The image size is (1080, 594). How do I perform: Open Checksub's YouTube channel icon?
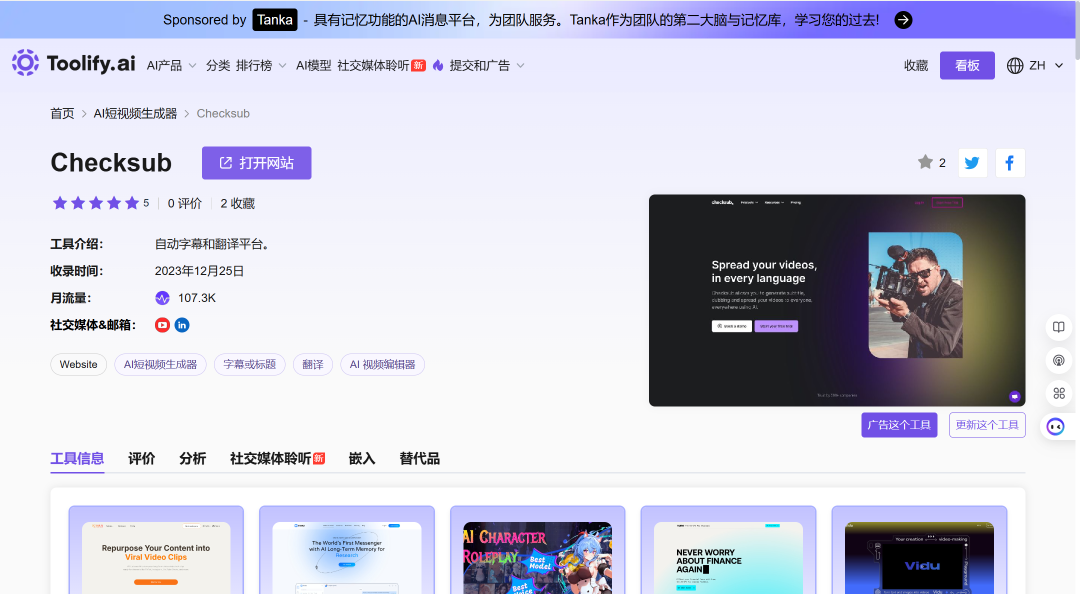click(162, 325)
